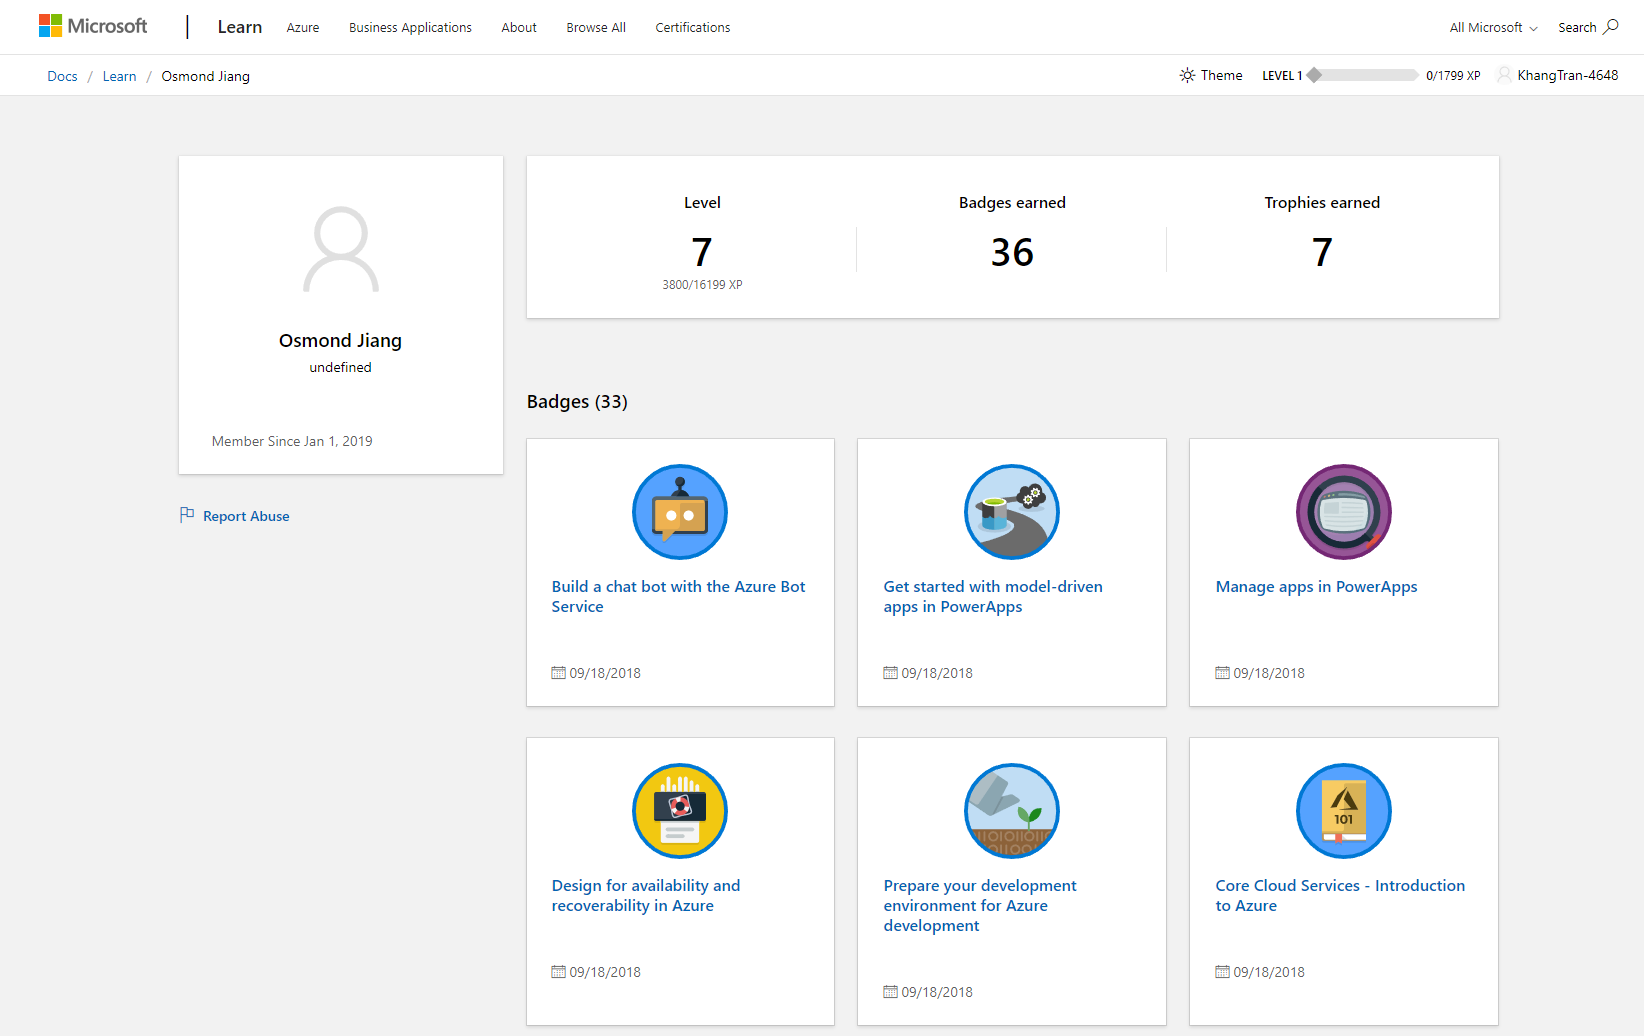Viewport: 1644px width, 1036px height.
Task: Click the LEVEL 1 label in header
Action: (x=1282, y=75)
